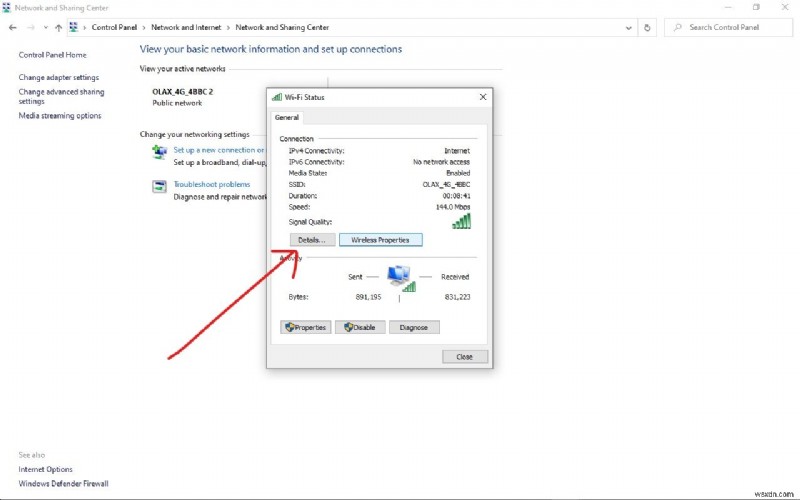Screen dimensions: 800x500
Task: Click the Network and Sharing Center title icon
Action: point(6,8)
